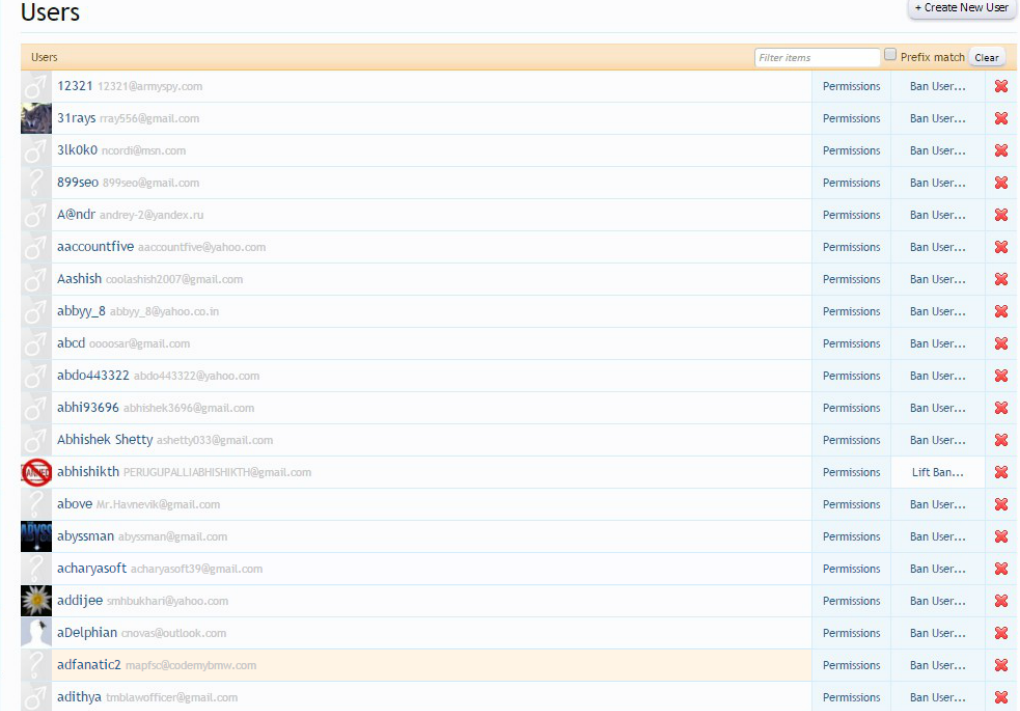
Task: Click abyssman's avatar image
Action: [36, 537]
